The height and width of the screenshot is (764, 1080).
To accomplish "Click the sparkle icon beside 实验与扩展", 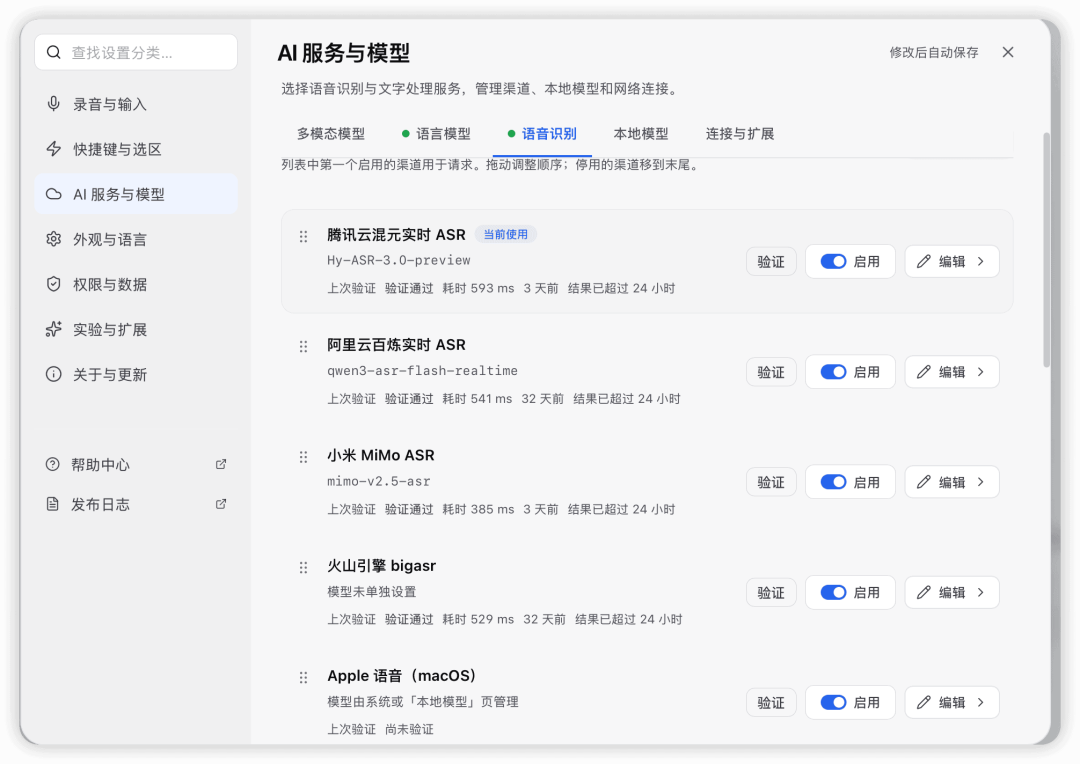I will tap(54, 329).
